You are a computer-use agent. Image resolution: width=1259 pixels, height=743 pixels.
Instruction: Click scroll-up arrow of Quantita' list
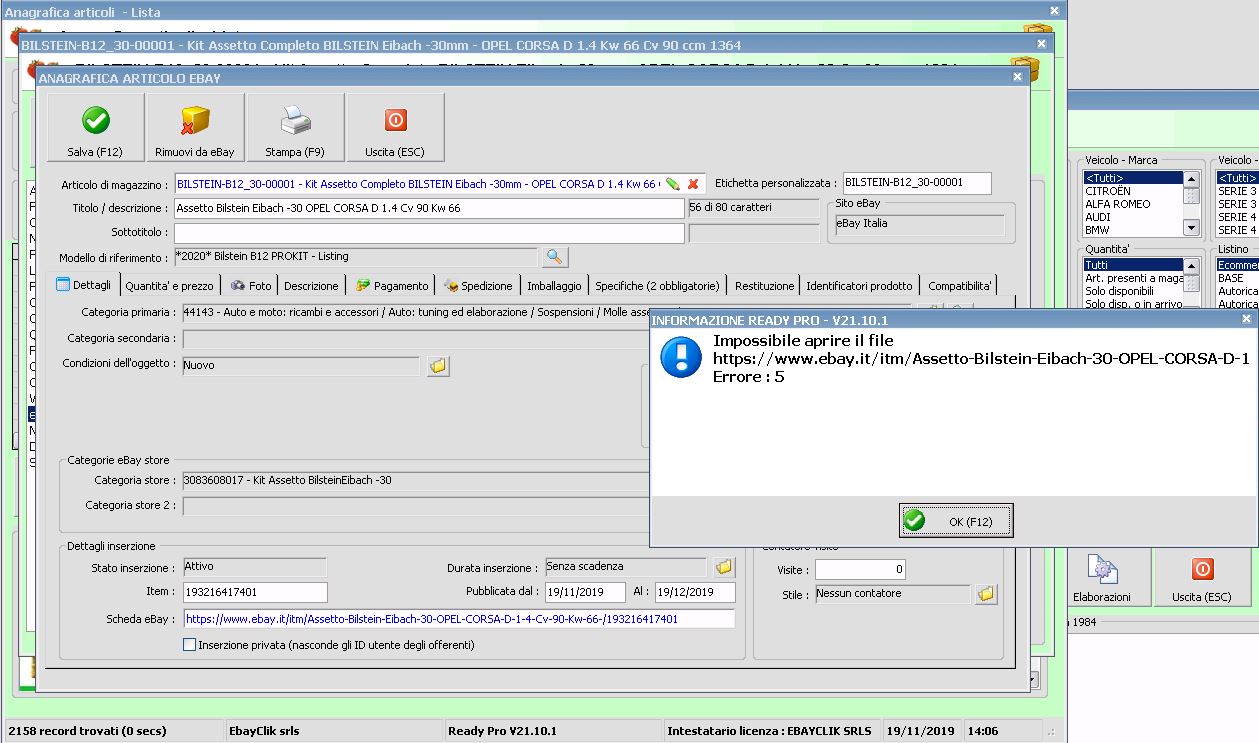click(1191, 266)
